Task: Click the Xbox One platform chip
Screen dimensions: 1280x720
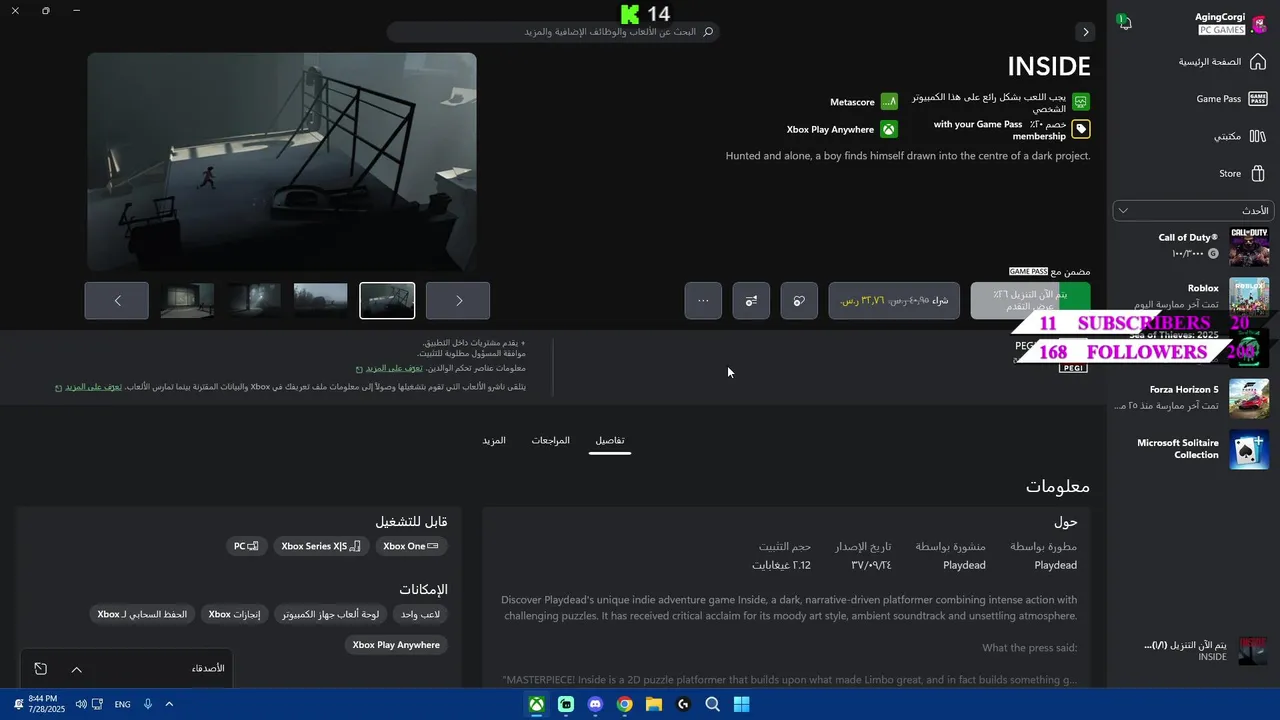Action: (411, 547)
